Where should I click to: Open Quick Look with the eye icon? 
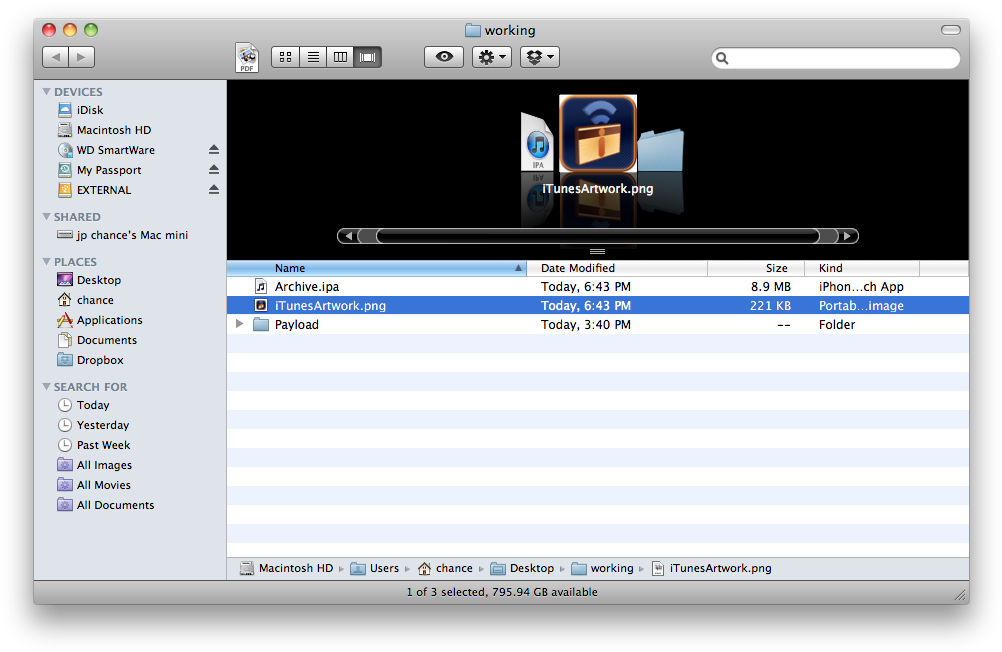(443, 57)
